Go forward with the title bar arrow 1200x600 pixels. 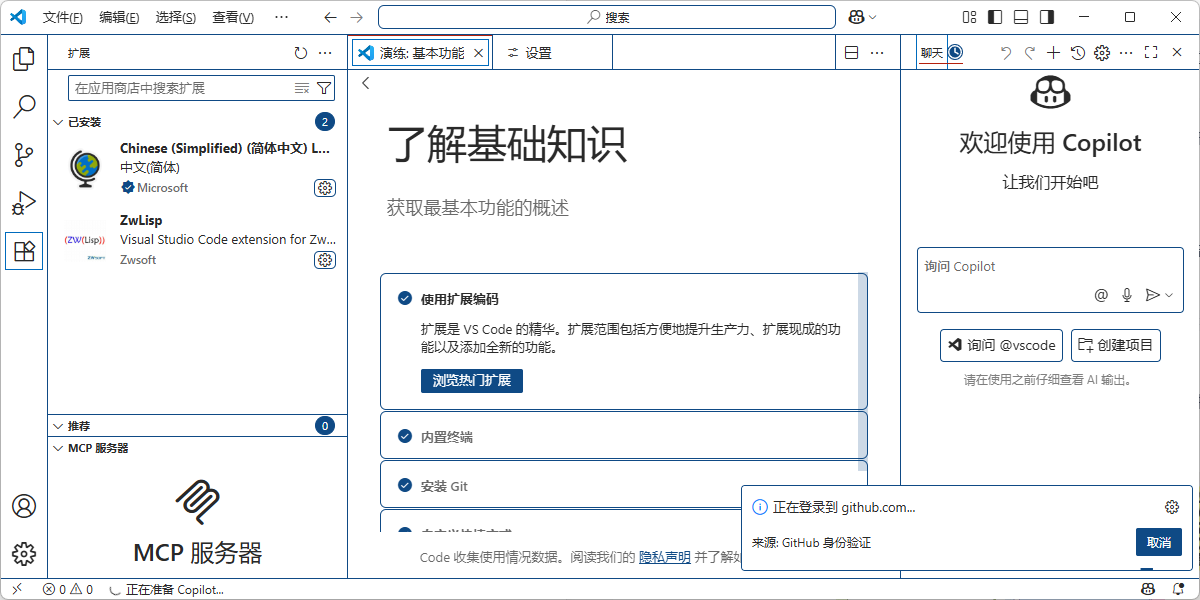point(357,17)
